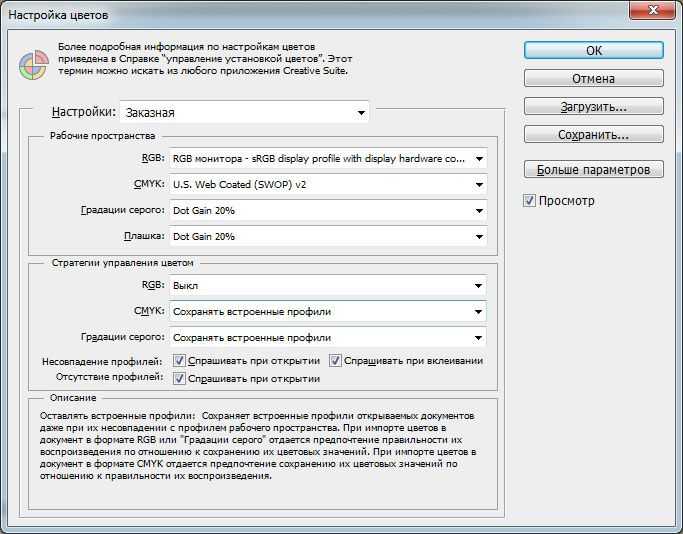Close the Настройка цветов dialog
Screen dimensions: 683x534
tap(652, 10)
